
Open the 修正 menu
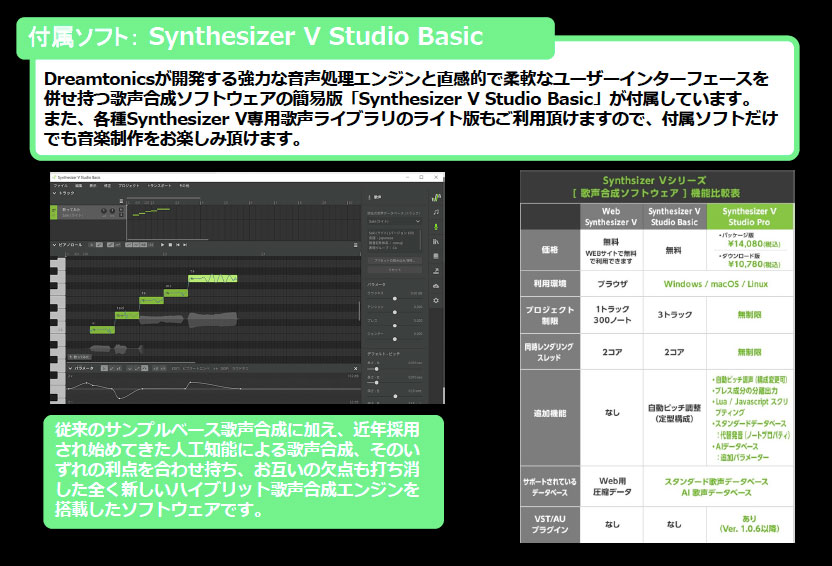107,186
